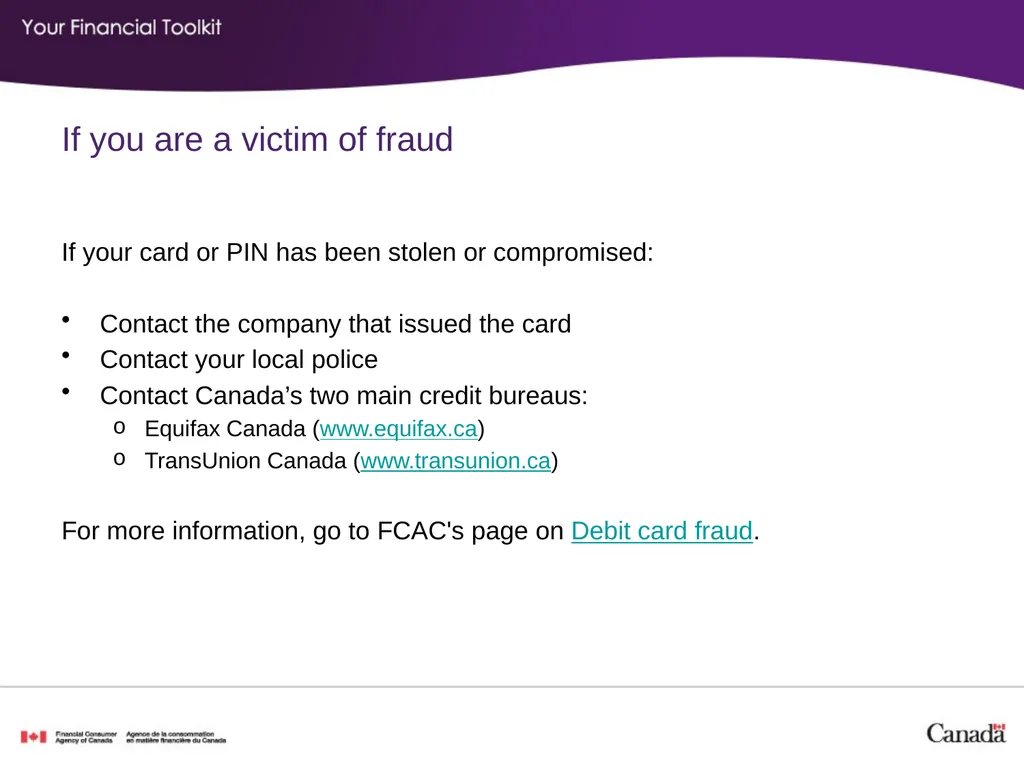
Task: Click the bullet about contacting the card issuer
Action: [x=336, y=324]
